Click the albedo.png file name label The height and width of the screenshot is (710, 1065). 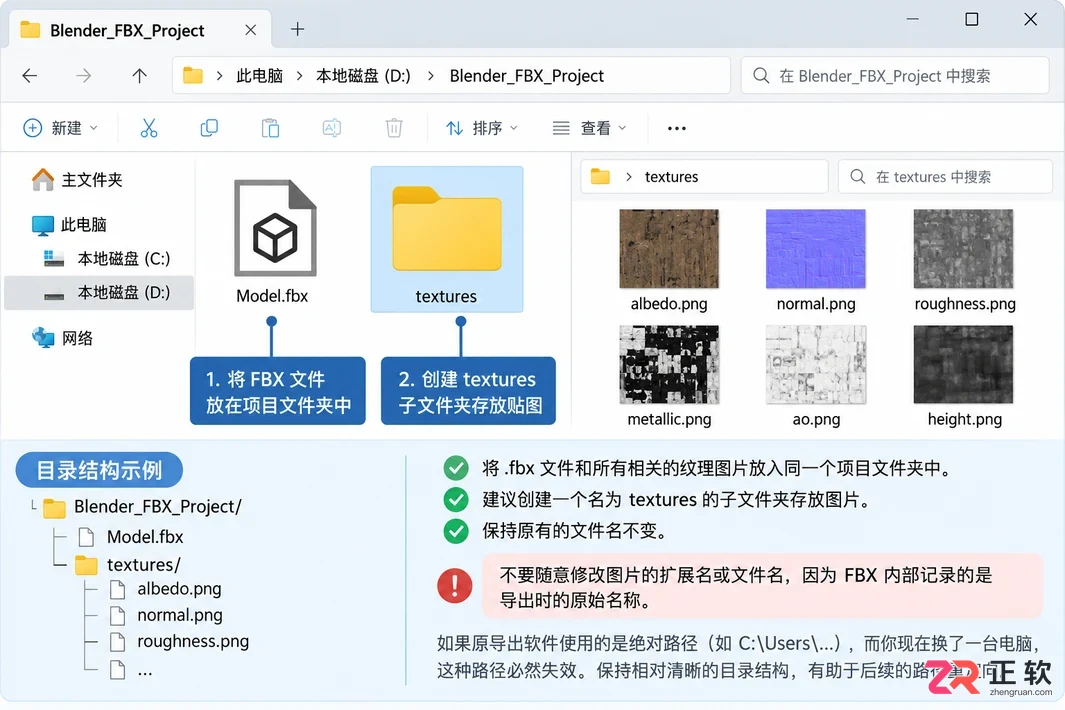point(669,304)
